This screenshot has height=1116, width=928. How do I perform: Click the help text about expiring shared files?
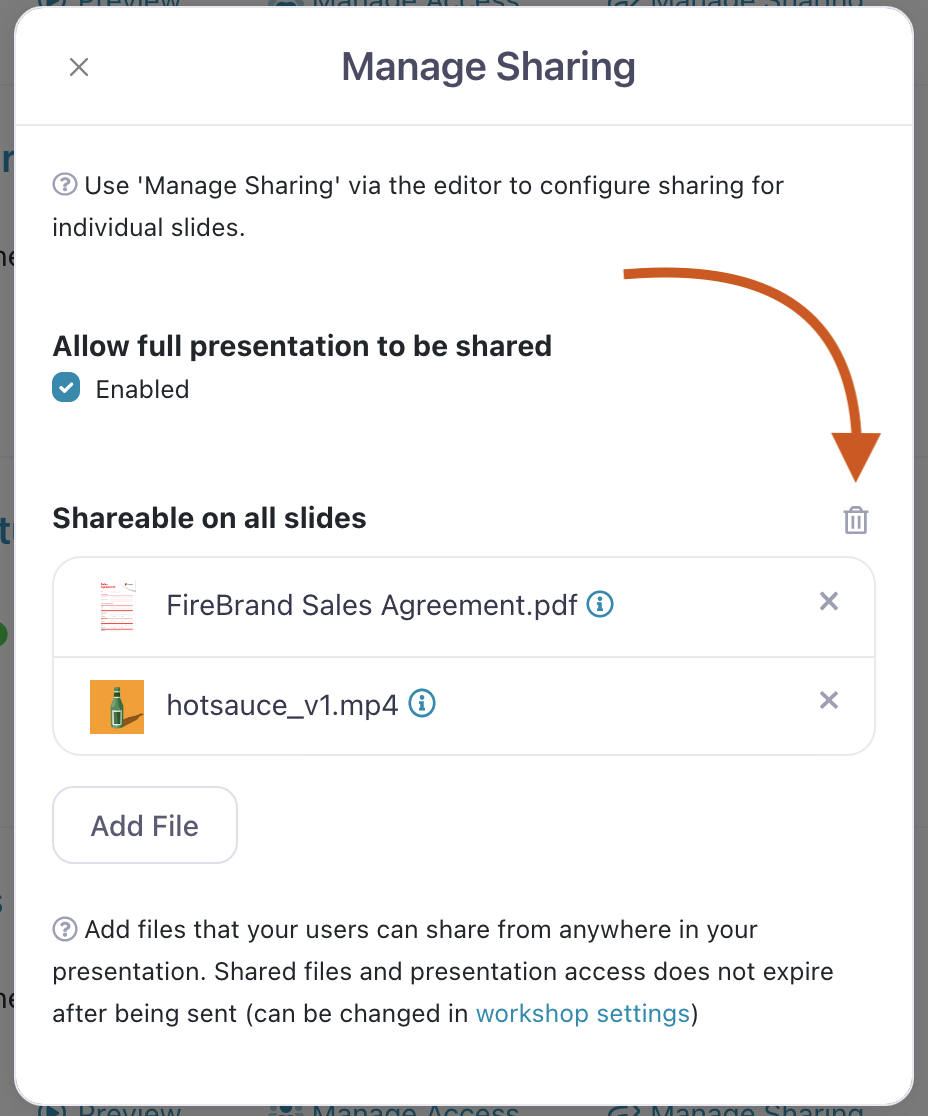442,972
